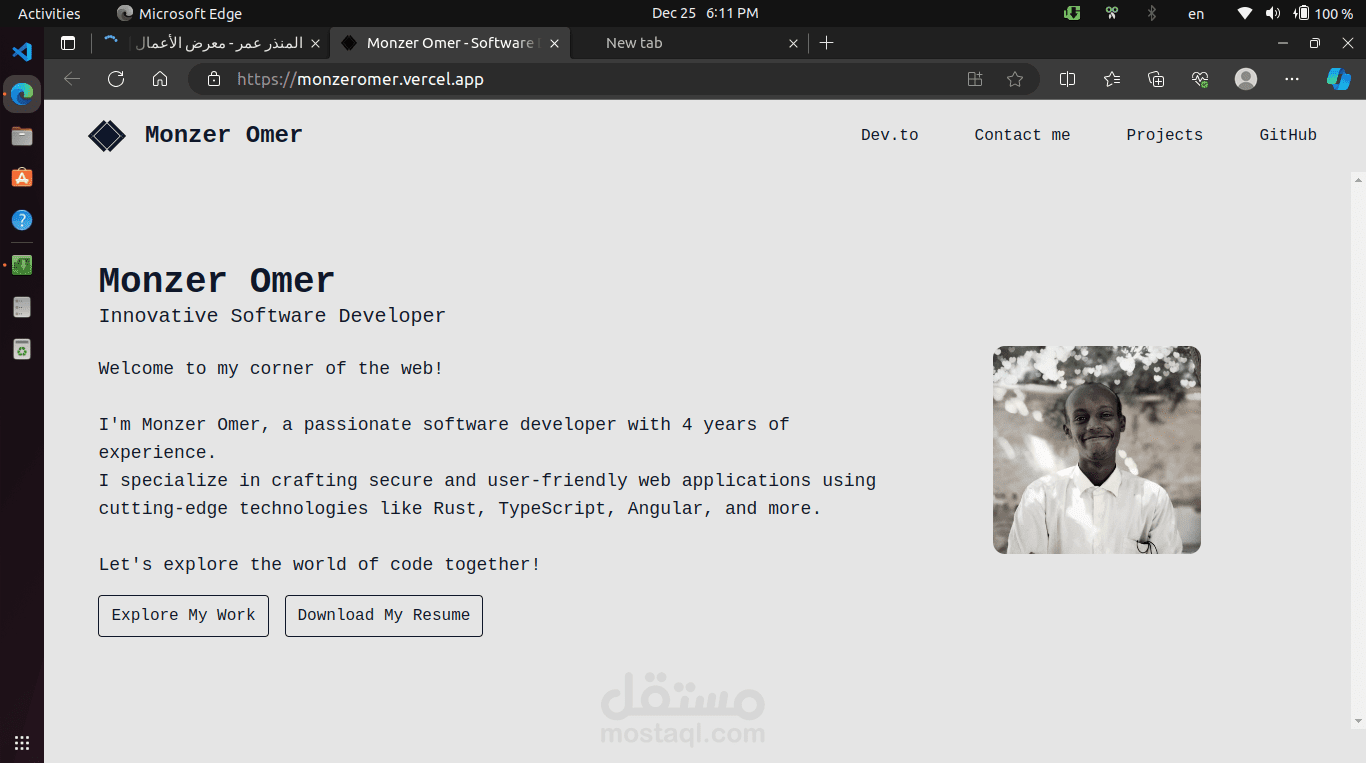
Task: Switch to the New tab tab
Action: [689, 43]
